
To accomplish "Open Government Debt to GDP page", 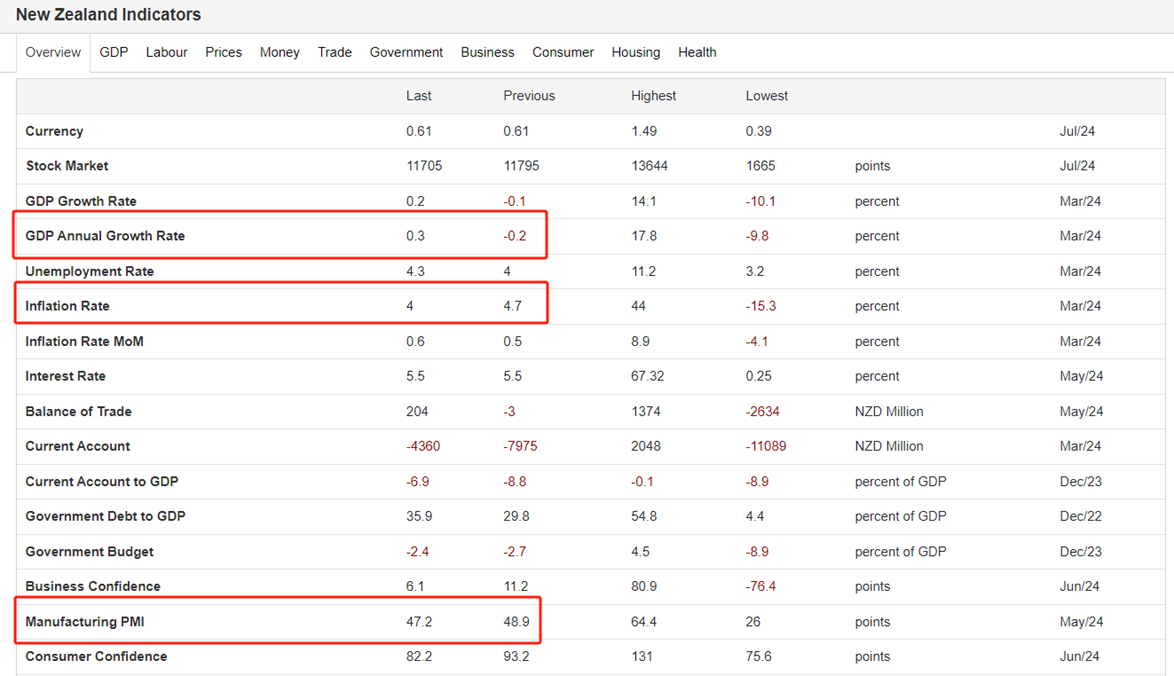I will pos(106,516).
